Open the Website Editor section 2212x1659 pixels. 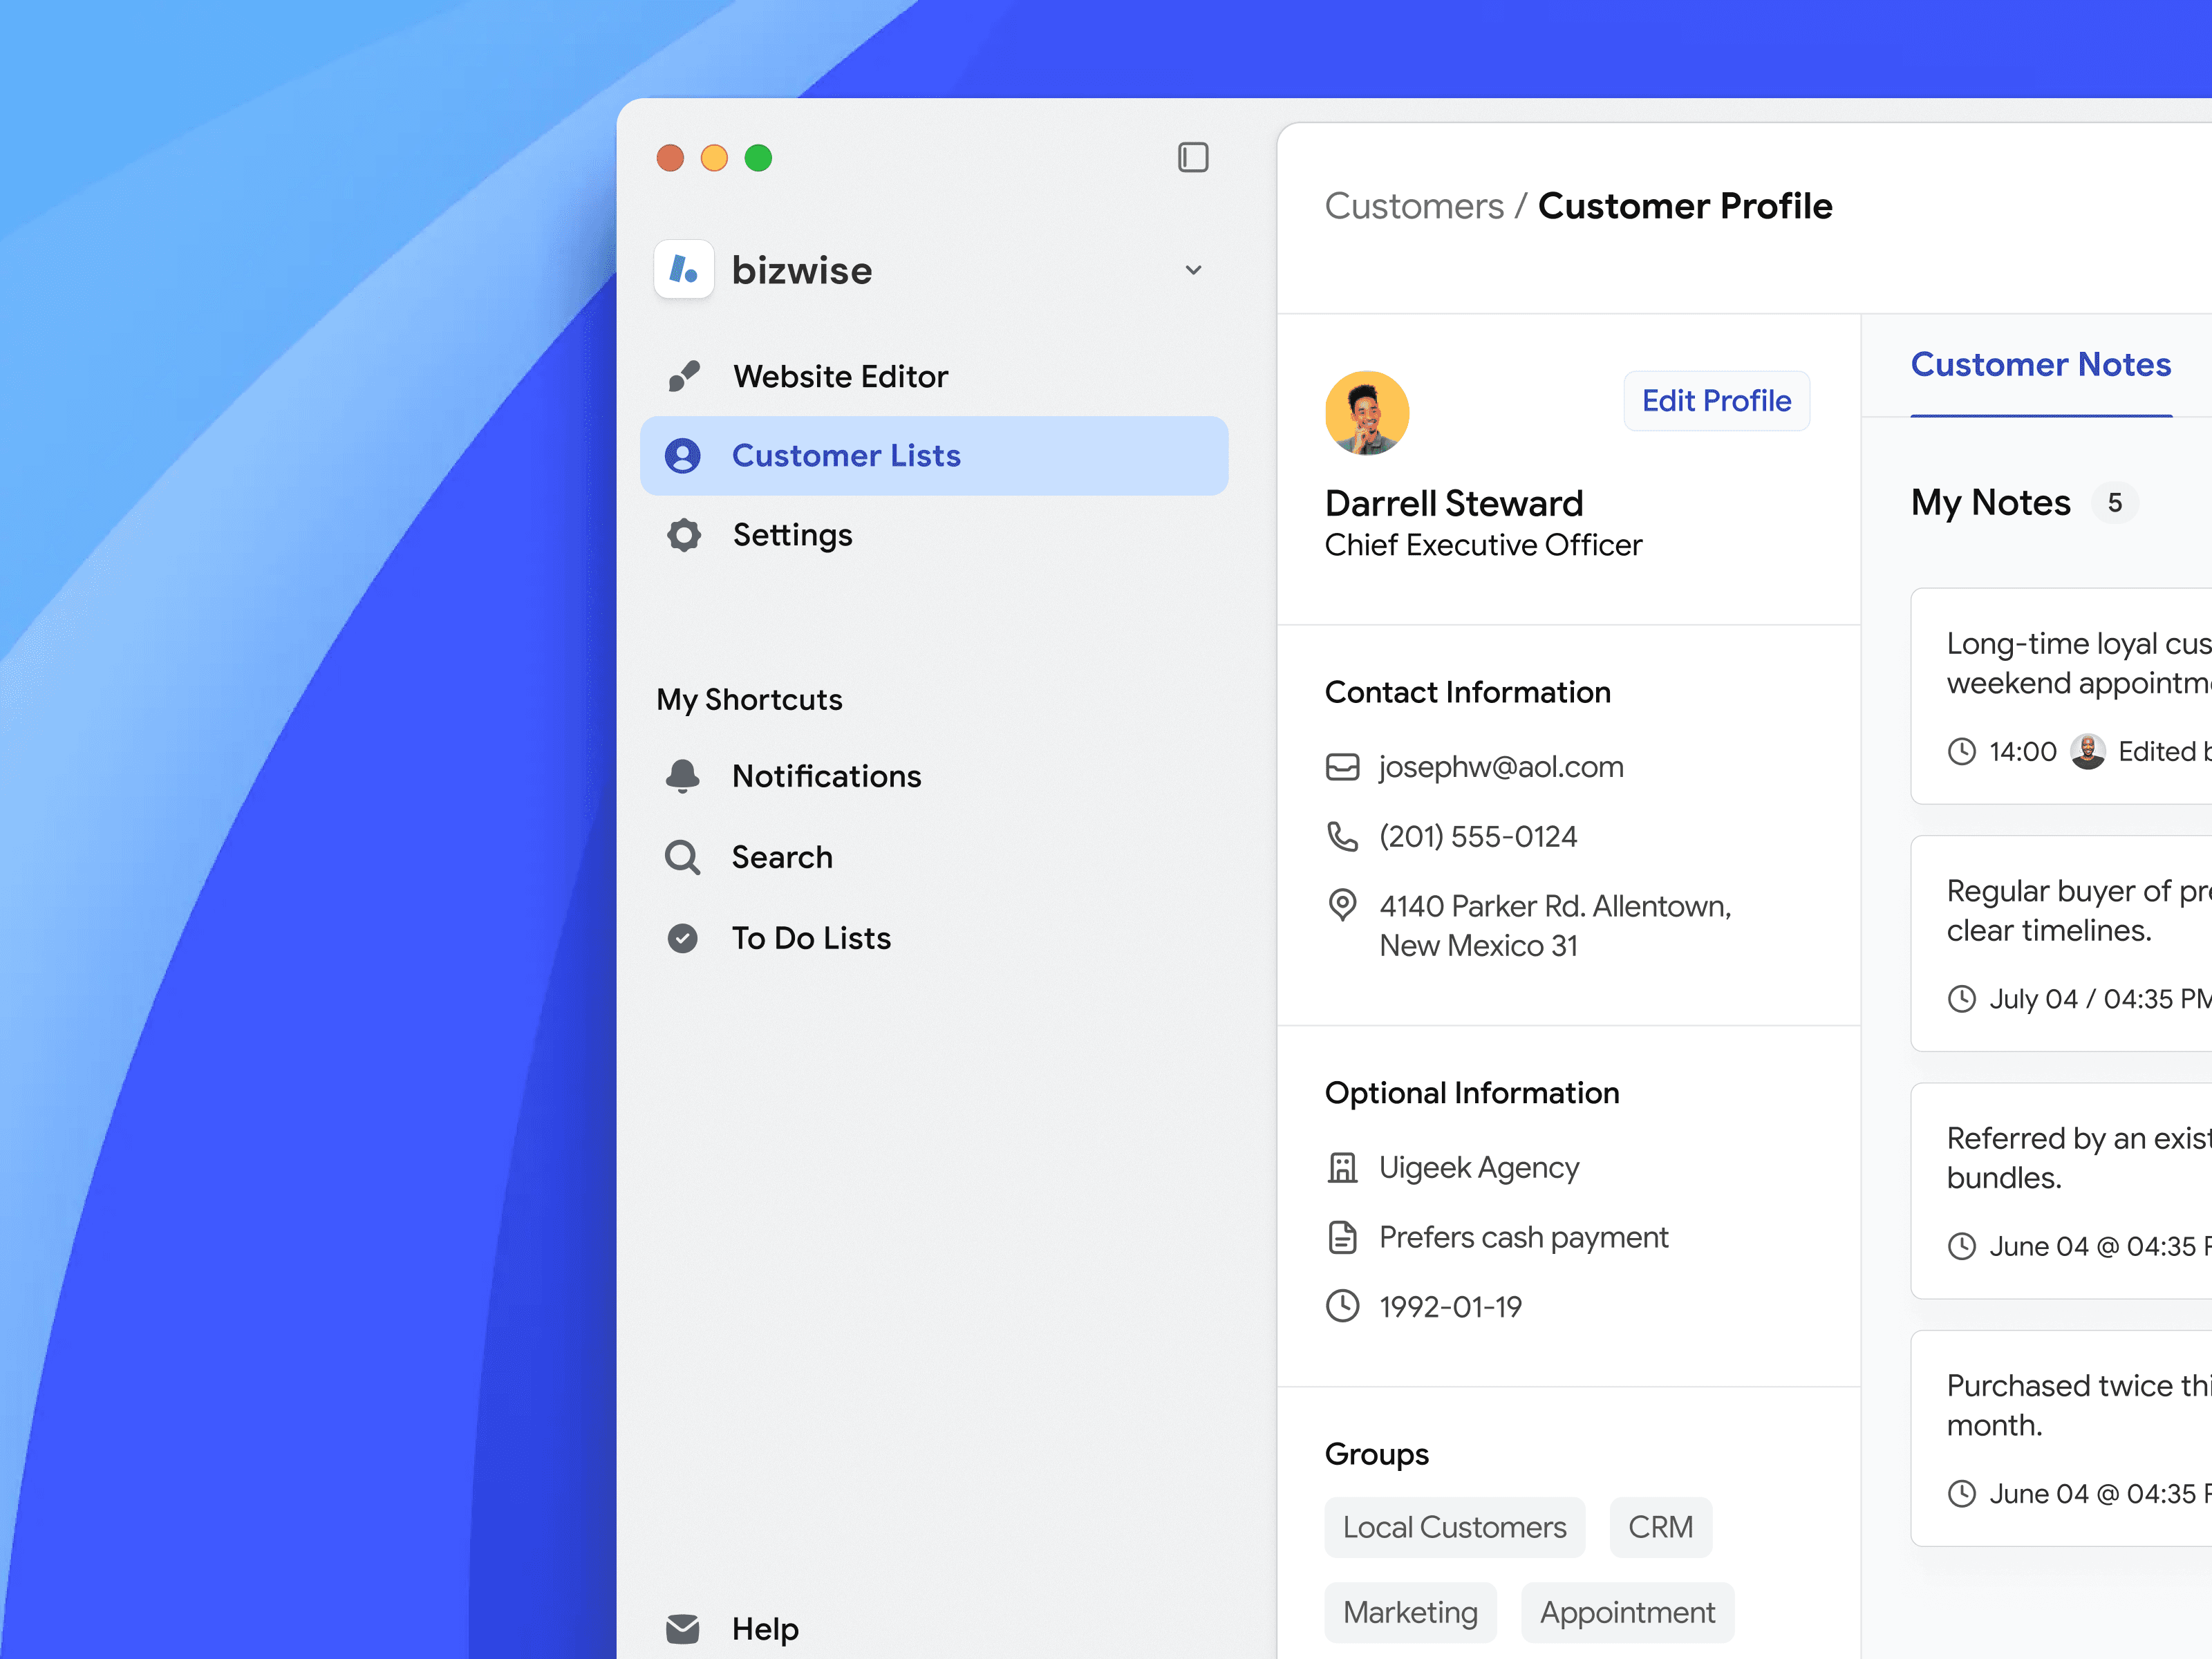point(840,376)
